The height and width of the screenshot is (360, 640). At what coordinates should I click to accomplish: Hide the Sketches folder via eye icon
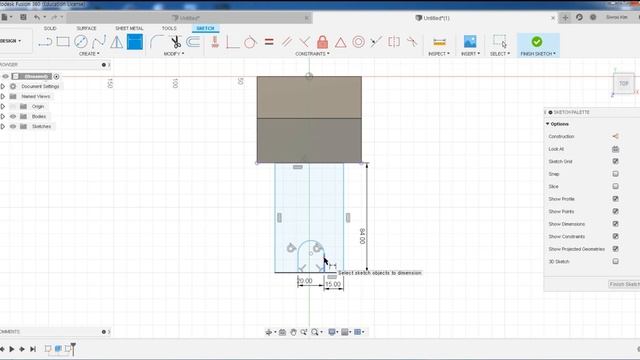click(13, 127)
